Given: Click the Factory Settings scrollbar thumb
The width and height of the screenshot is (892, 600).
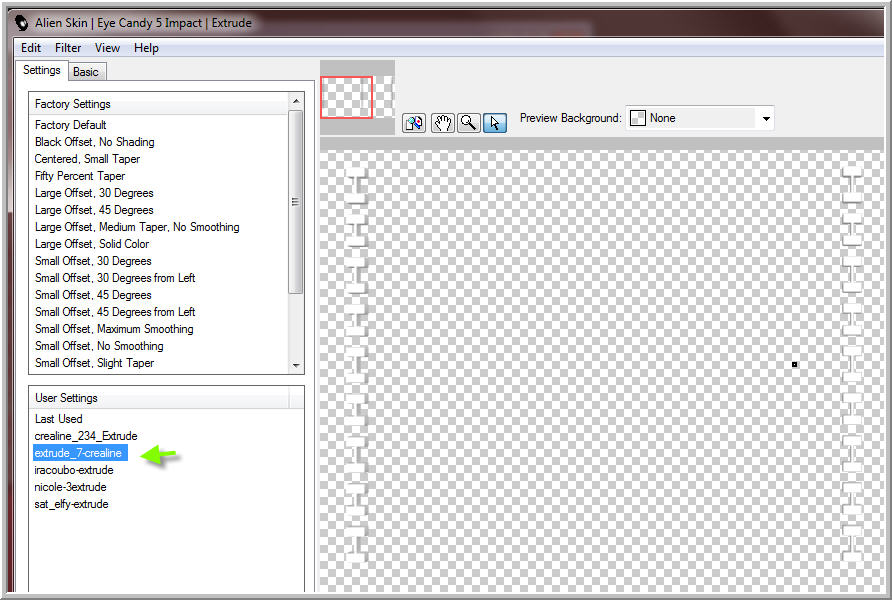Looking at the screenshot, I should point(295,202).
